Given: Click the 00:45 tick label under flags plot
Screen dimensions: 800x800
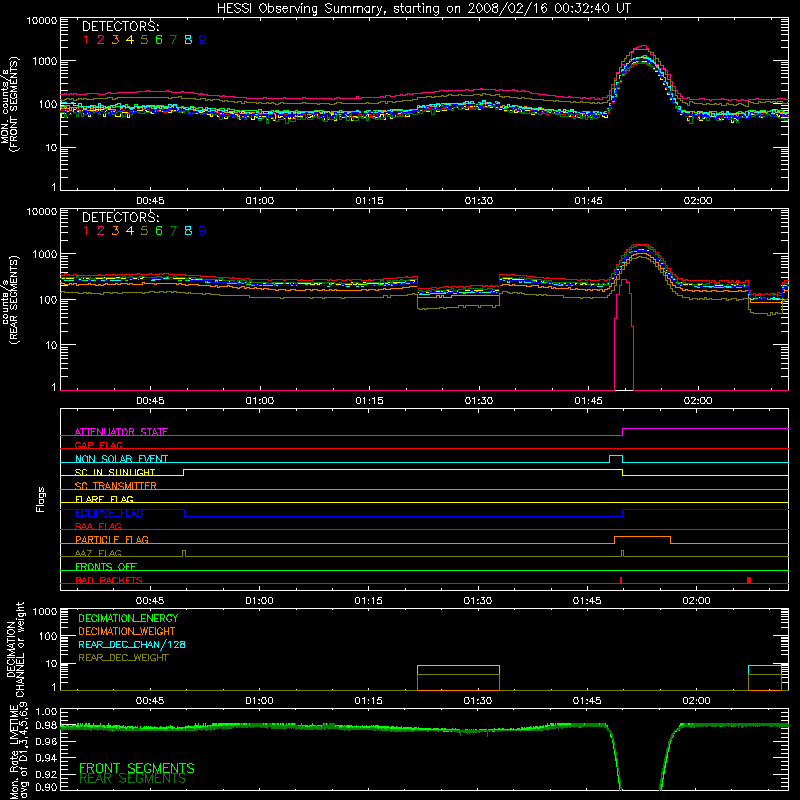Looking at the screenshot, I should click(x=150, y=601).
